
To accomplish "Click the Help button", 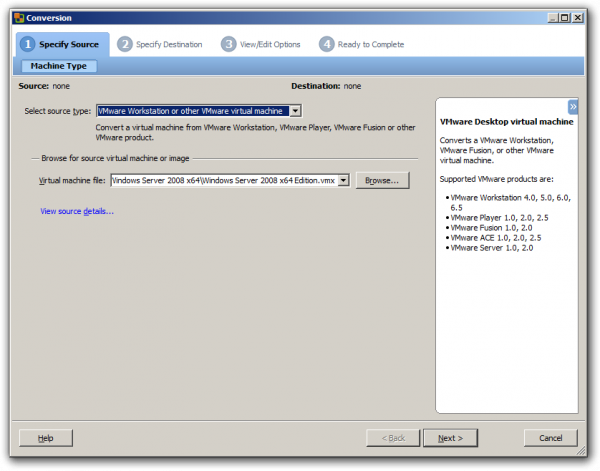I will click(x=46, y=438).
